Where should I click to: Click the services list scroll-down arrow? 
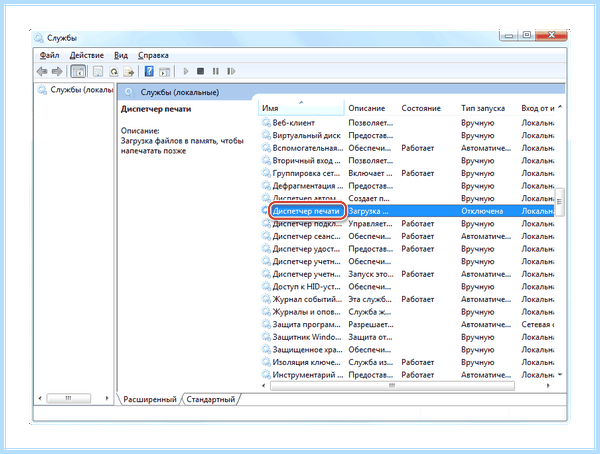(x=560, y=375)
